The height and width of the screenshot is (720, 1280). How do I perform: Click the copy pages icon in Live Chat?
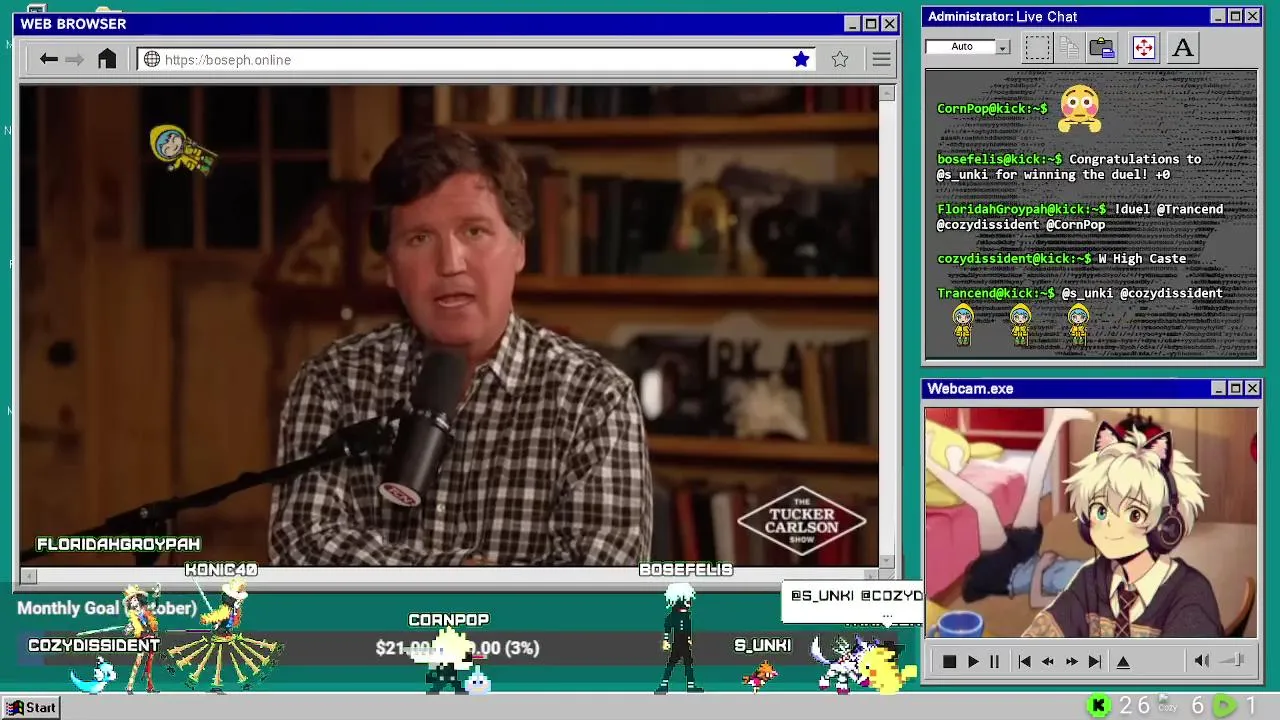click(x=1069, y=47)
